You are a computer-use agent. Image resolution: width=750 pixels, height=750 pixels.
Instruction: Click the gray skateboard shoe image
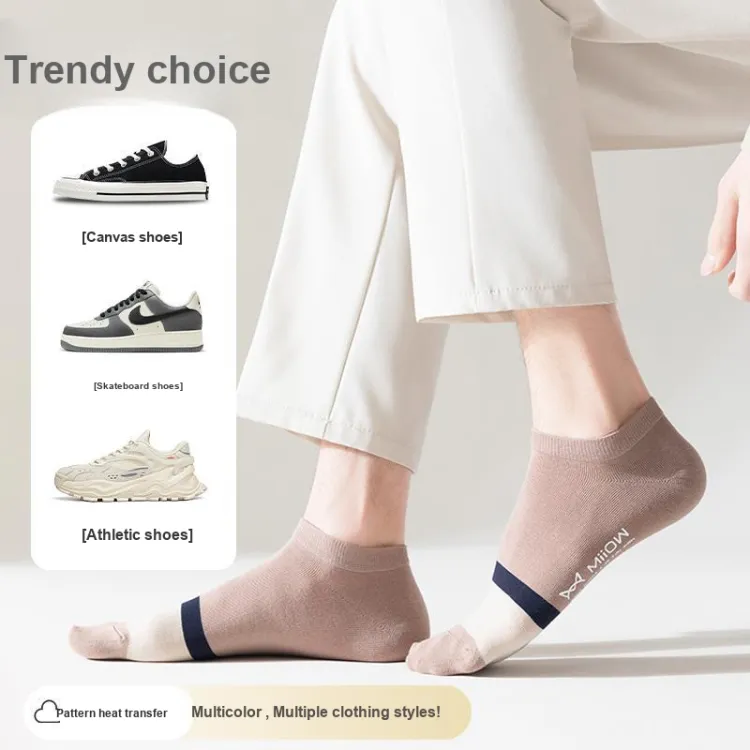pyautogui.click(x=132, y=316)
